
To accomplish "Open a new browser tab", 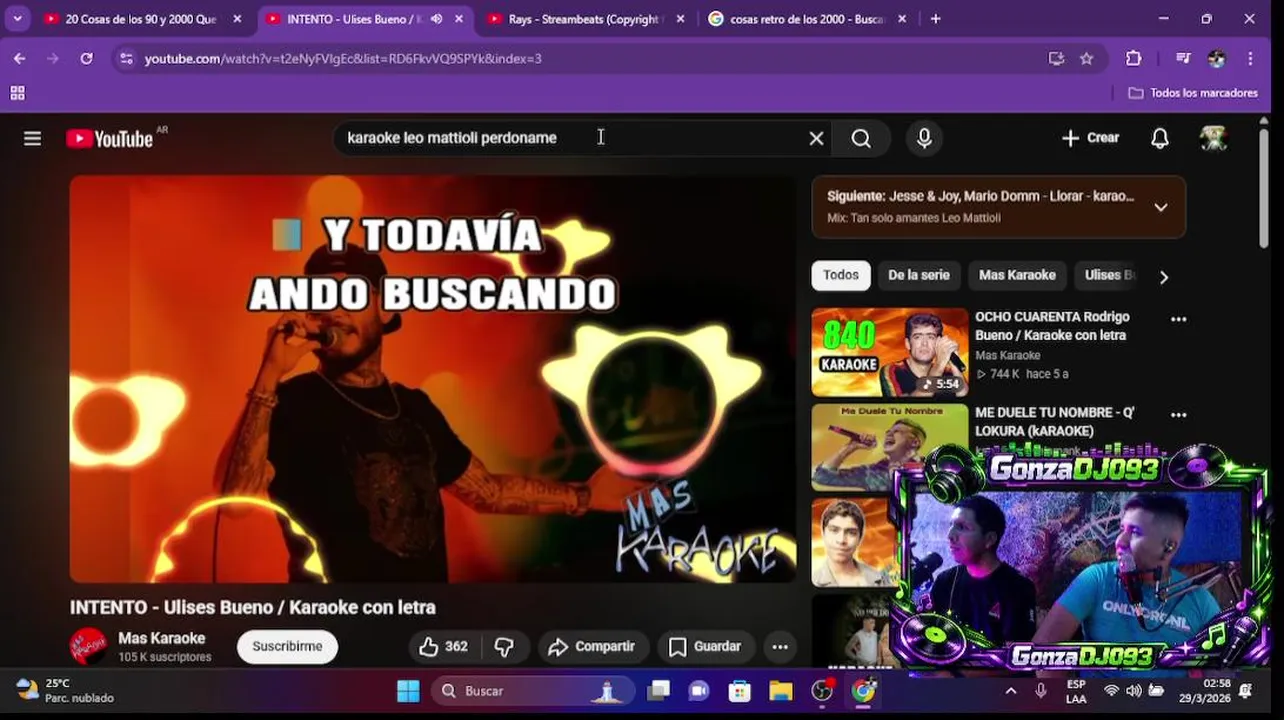I will (x=935, y=19).
